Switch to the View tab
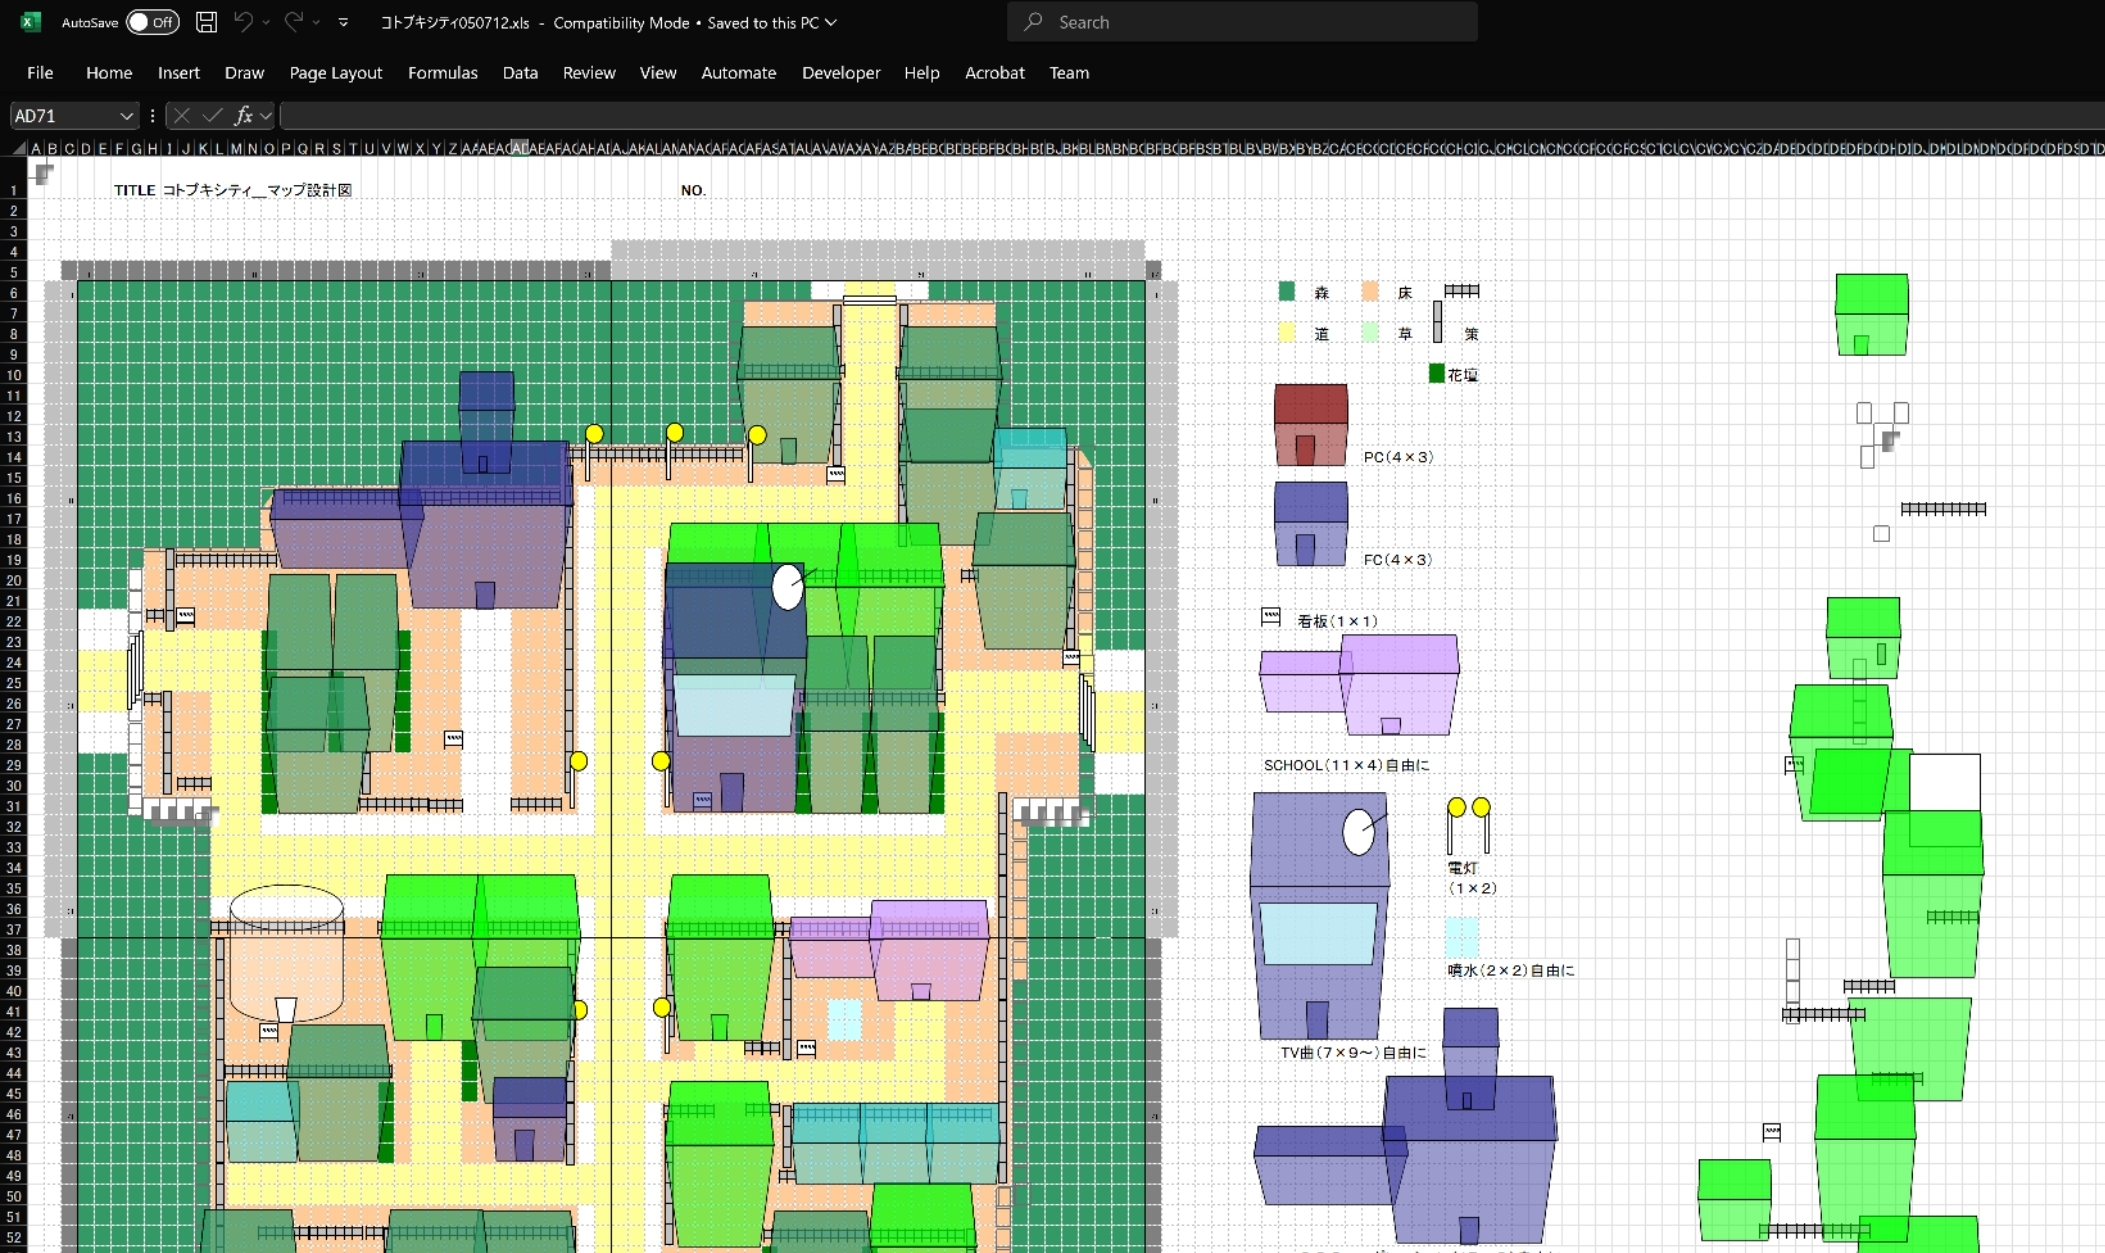Screen dimensions: 2105x1253 pos(658,72)
